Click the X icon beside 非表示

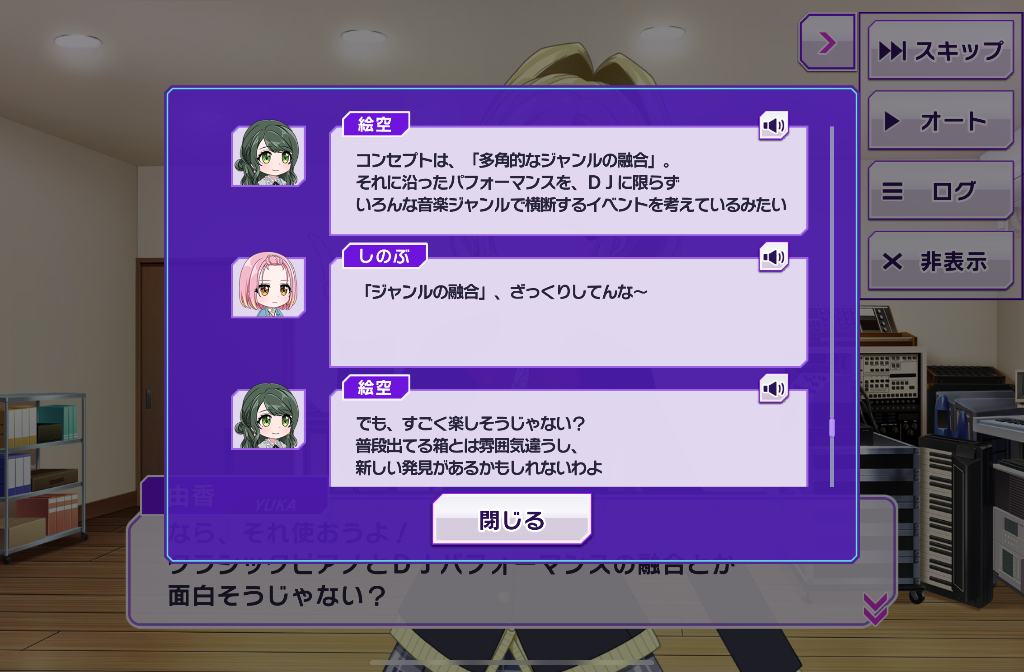click(892, 262)
